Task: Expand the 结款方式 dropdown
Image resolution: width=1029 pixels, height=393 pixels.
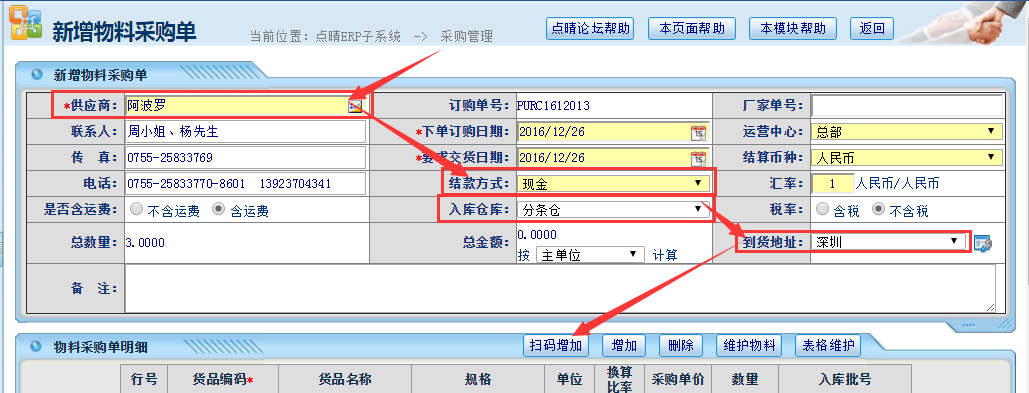Action: [613, 184]
